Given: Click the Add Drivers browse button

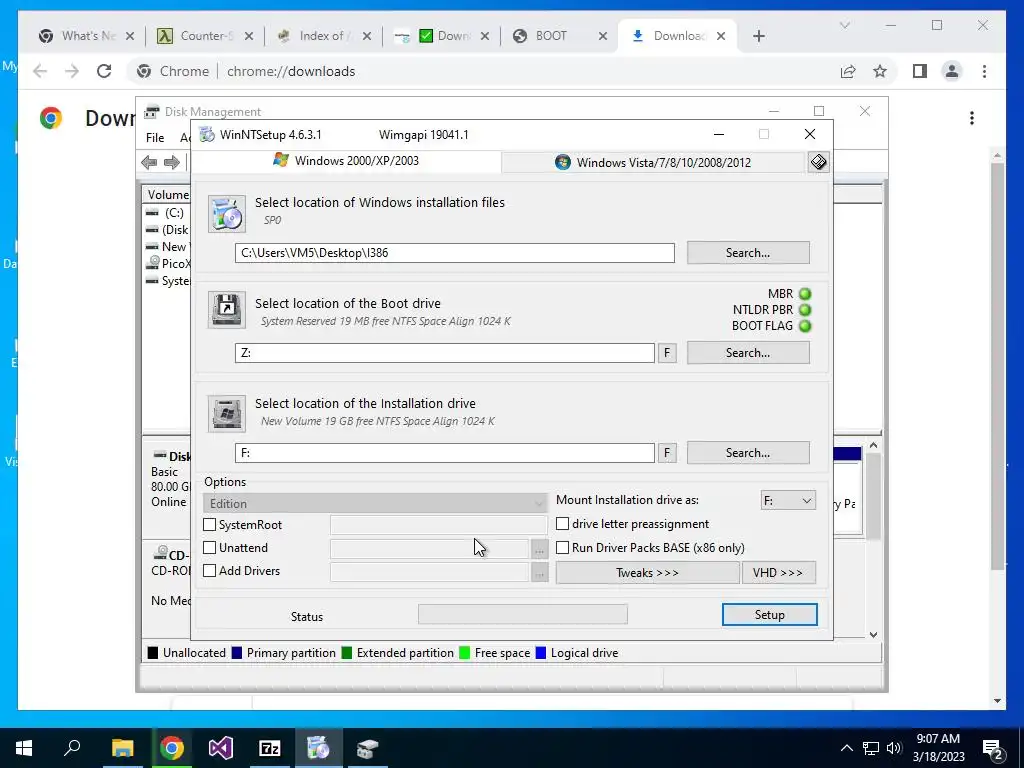Looking at the screenshot, I should pos(539,573).
